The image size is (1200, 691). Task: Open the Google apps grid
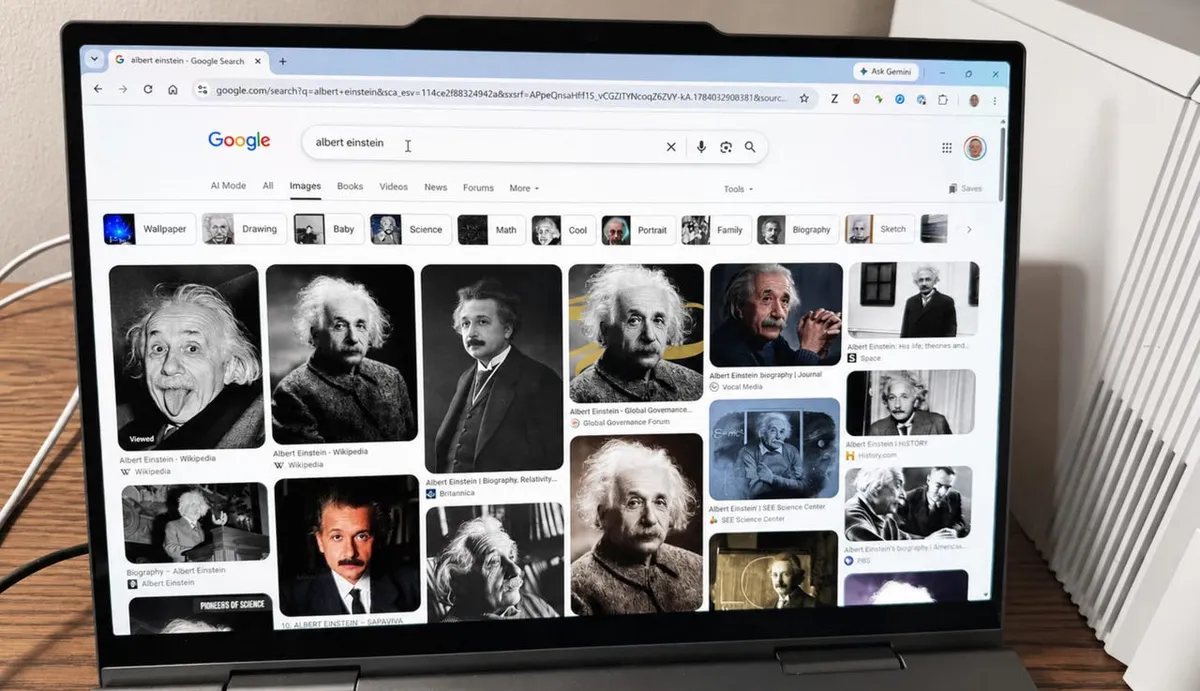click(947, 148)
